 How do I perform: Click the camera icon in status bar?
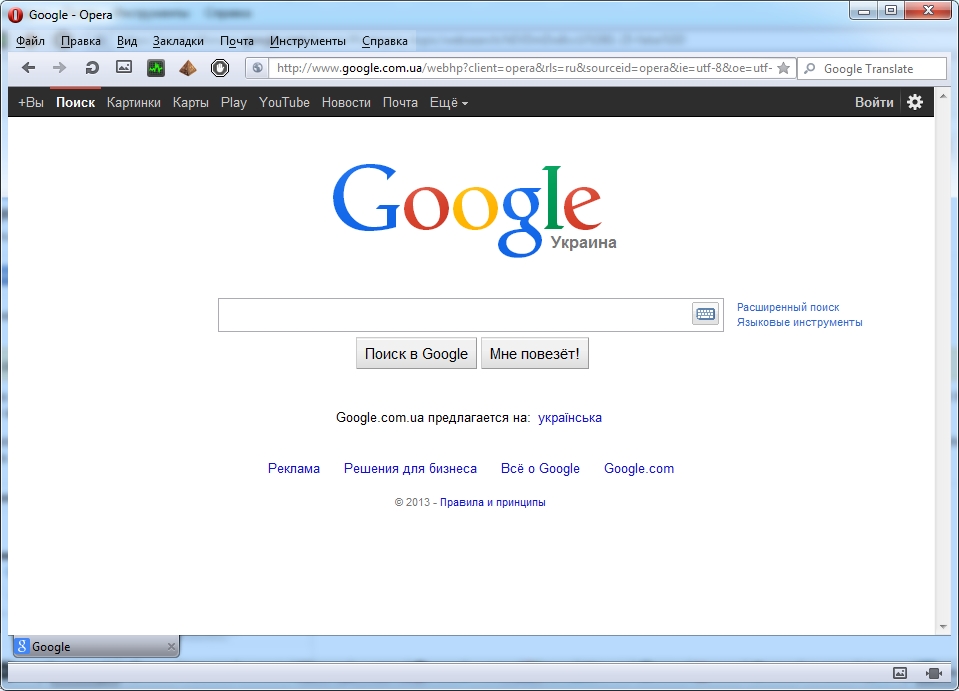click(x=934, y=673)
